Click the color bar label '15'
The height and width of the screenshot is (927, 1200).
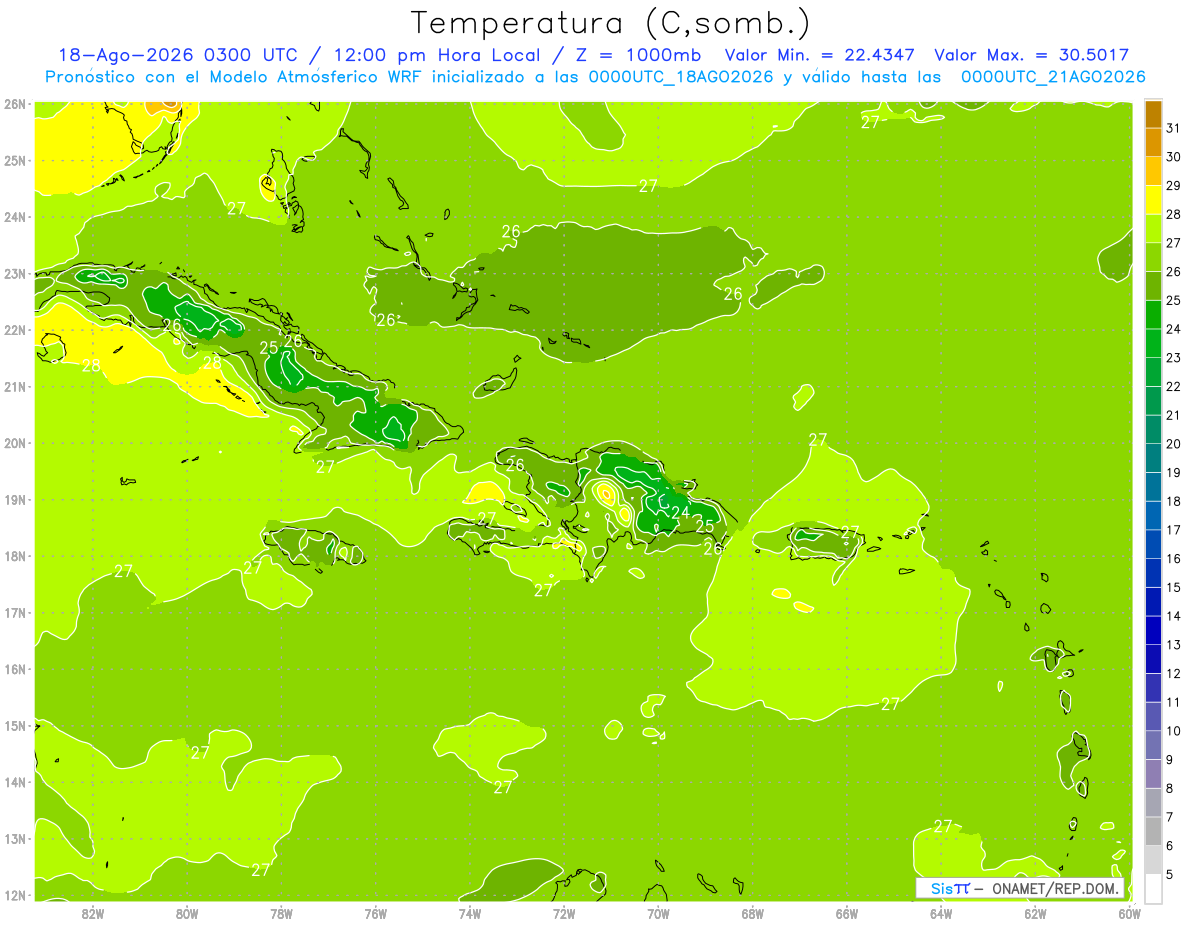tap(1174, 588)
